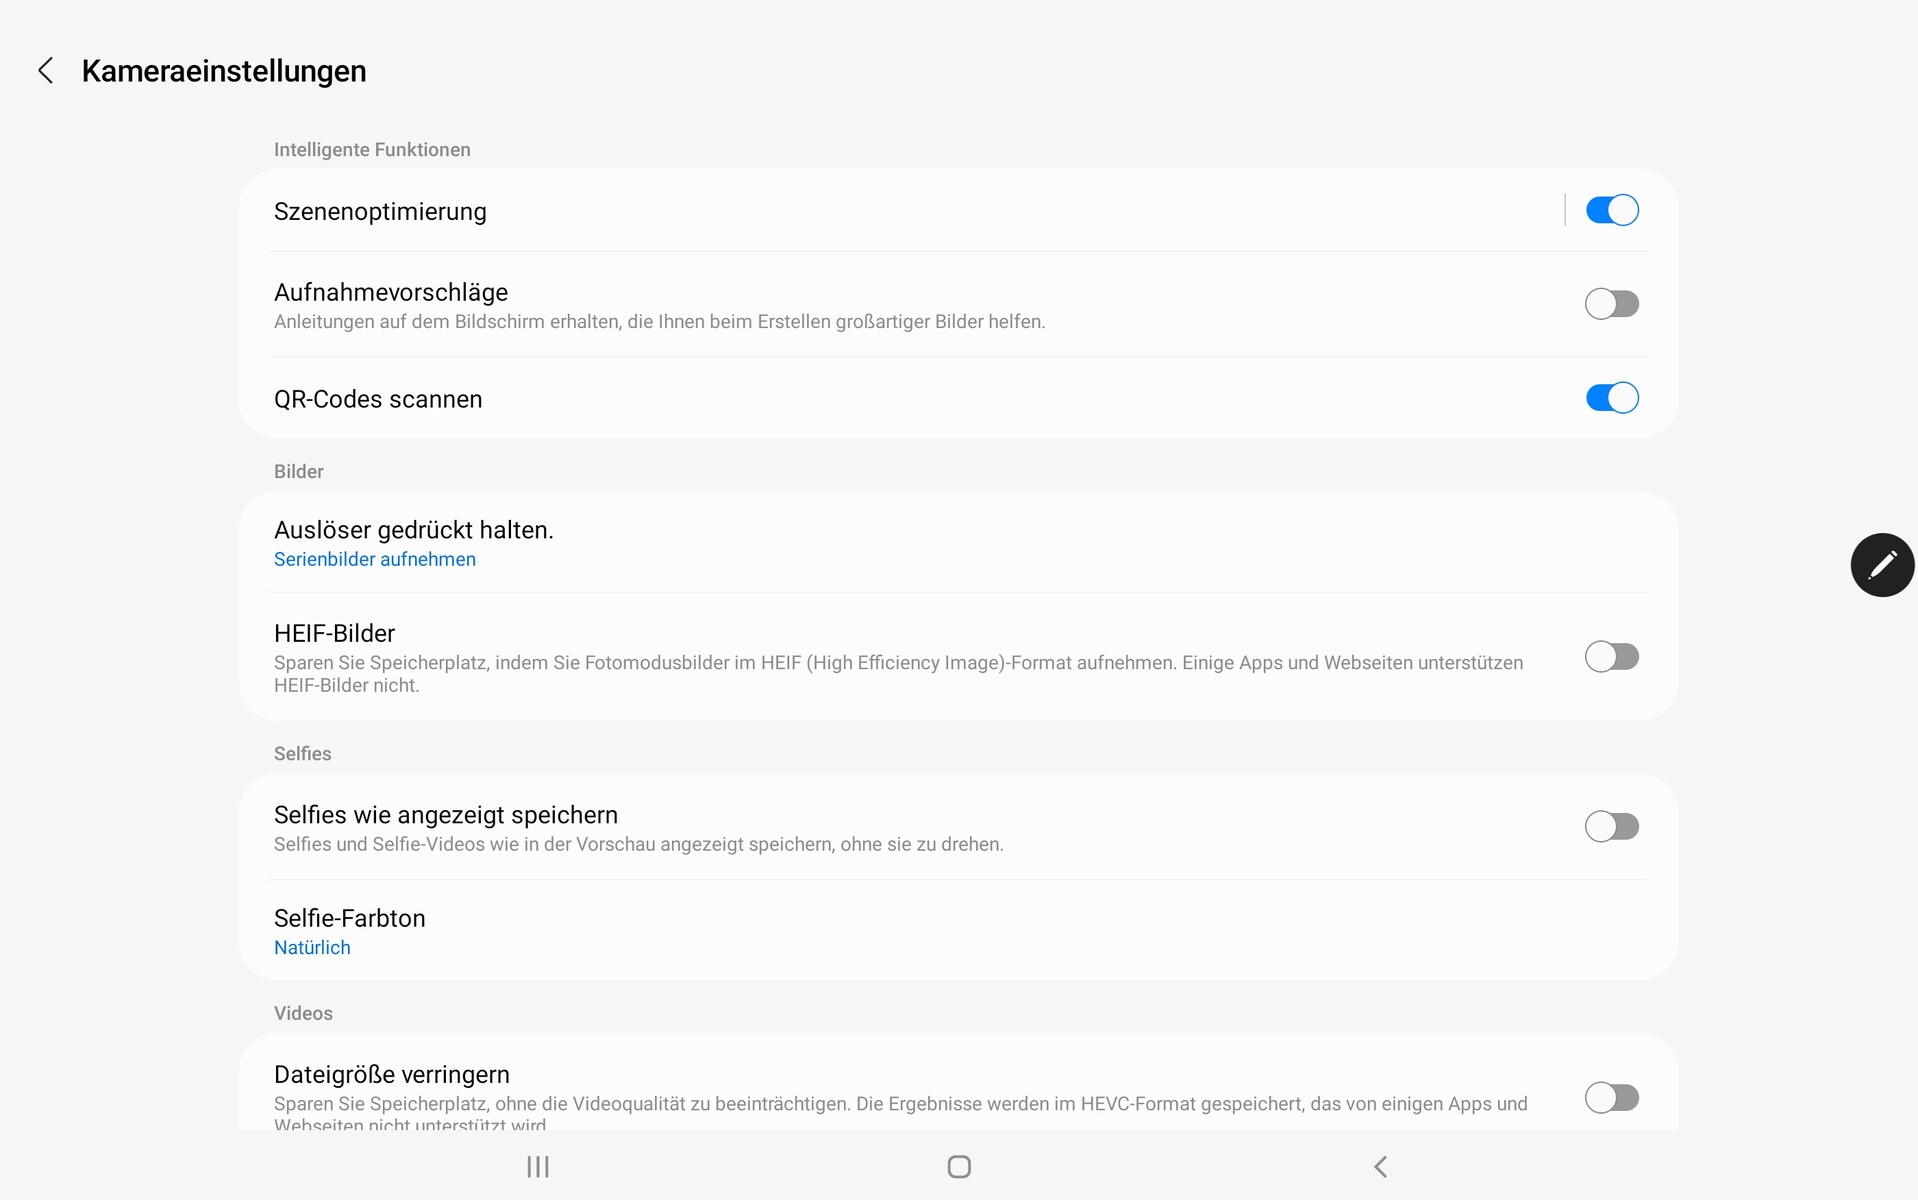
Task: Toggle Selfies wie angezeigt speichern on
Action: [1611, 827]
